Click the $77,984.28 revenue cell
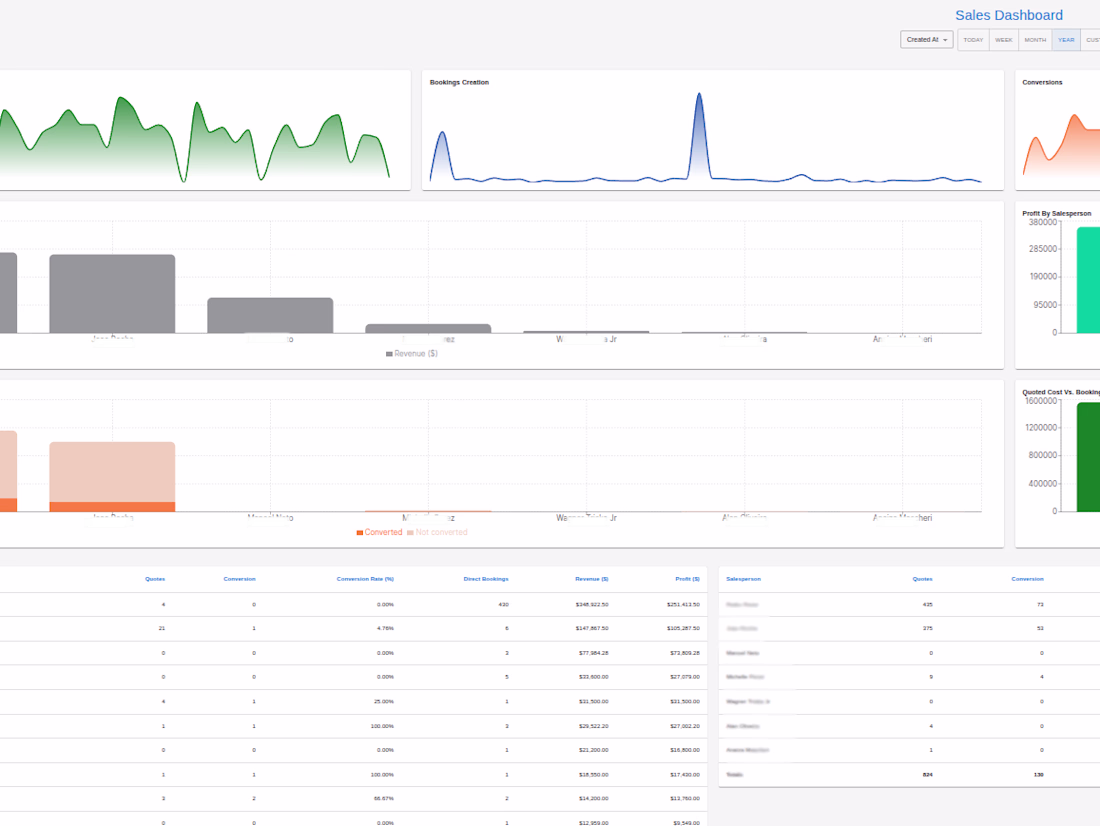Viewport: 1100px width, 826px height. pyautogui.click(x=593, y=653)
